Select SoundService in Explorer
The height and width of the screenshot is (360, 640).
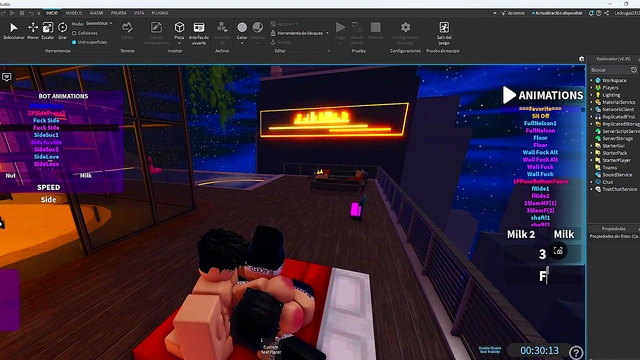pos(613,175)
